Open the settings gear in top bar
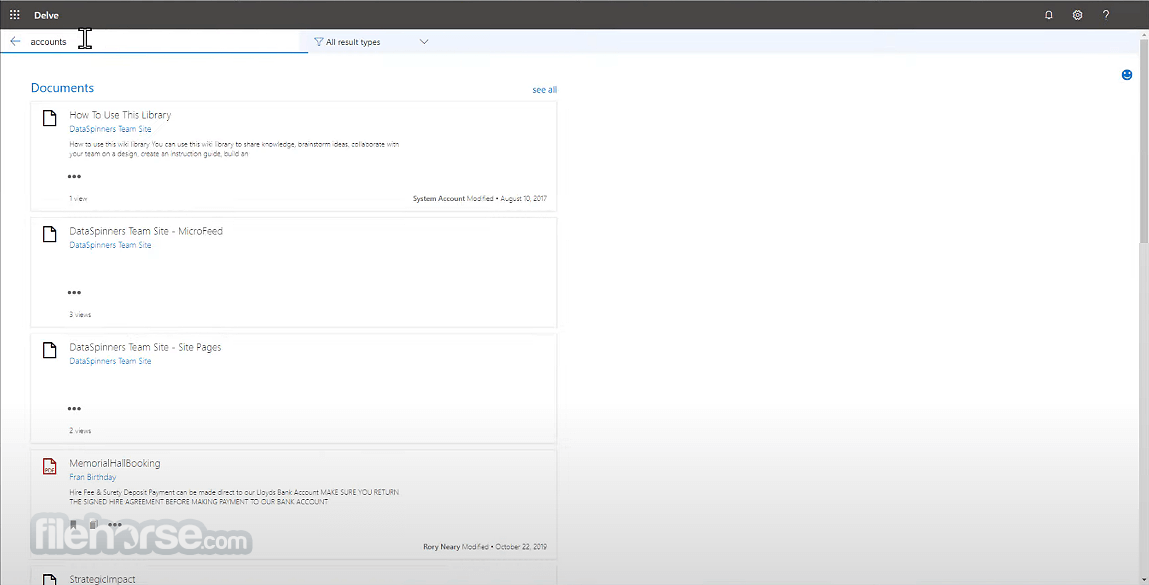 pyautogui.click(x=1077, y=15)
